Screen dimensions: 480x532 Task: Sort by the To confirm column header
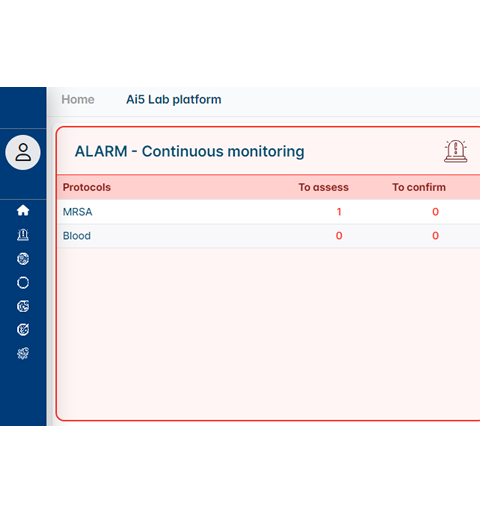pyautogui.click(x=419, y=187)
